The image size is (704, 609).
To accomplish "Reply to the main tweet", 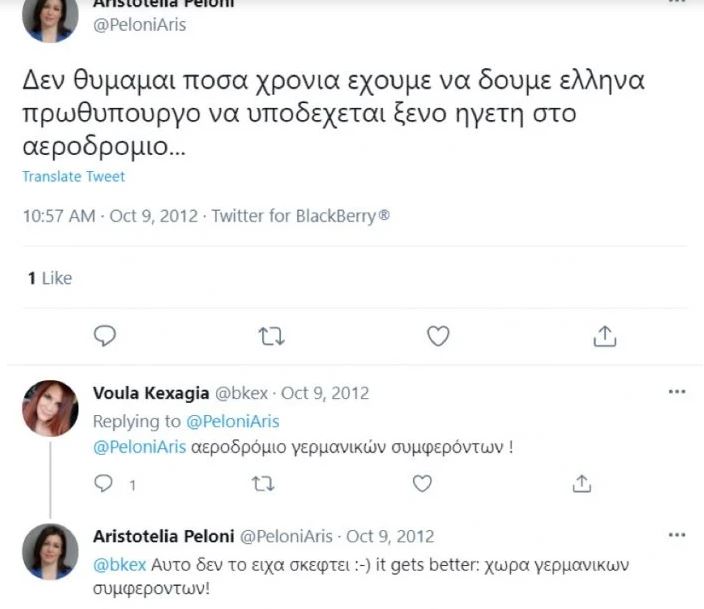I will [x=105, y=337].
